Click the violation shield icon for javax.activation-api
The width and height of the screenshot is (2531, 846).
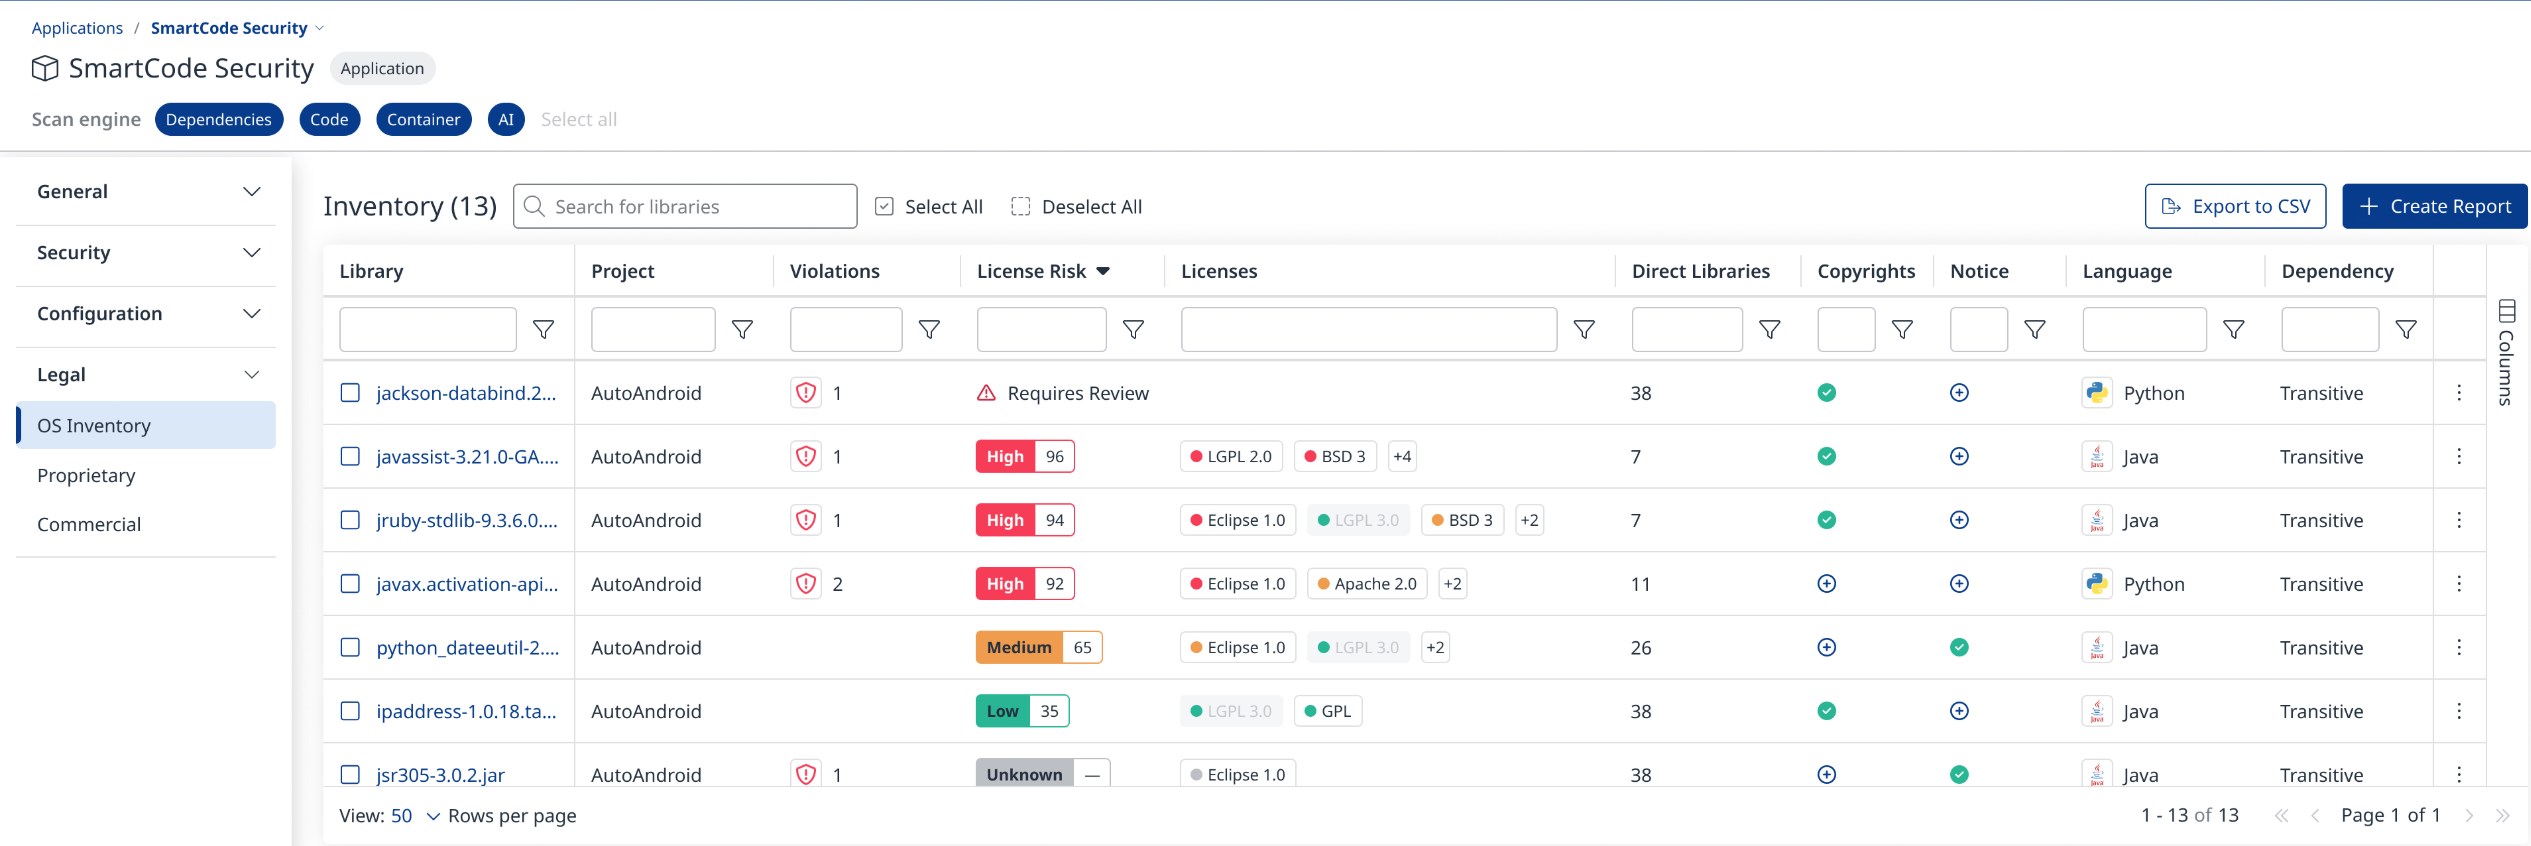point(806,584)
